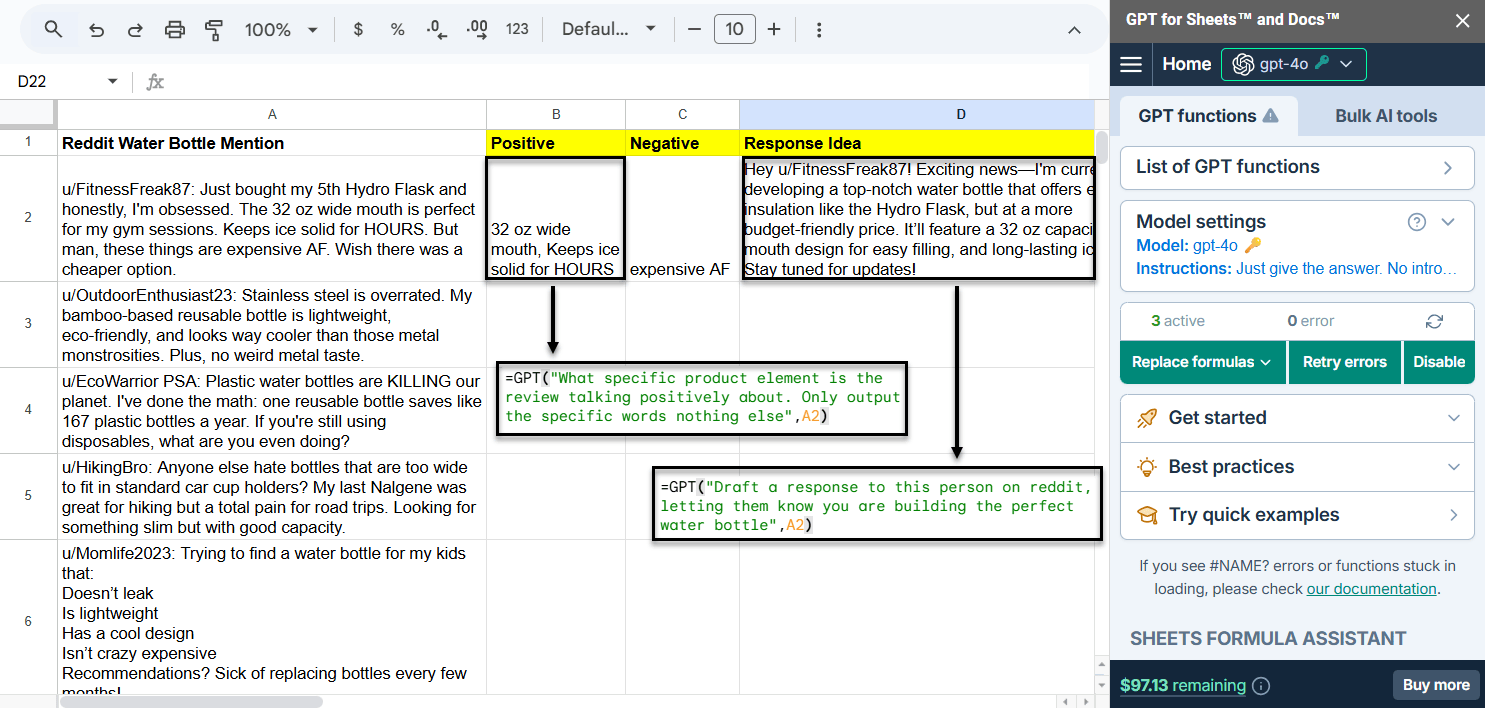This screenshot has height=708, width=1485.
Task: Click the '0 error' count
Action: [1311, 321]
